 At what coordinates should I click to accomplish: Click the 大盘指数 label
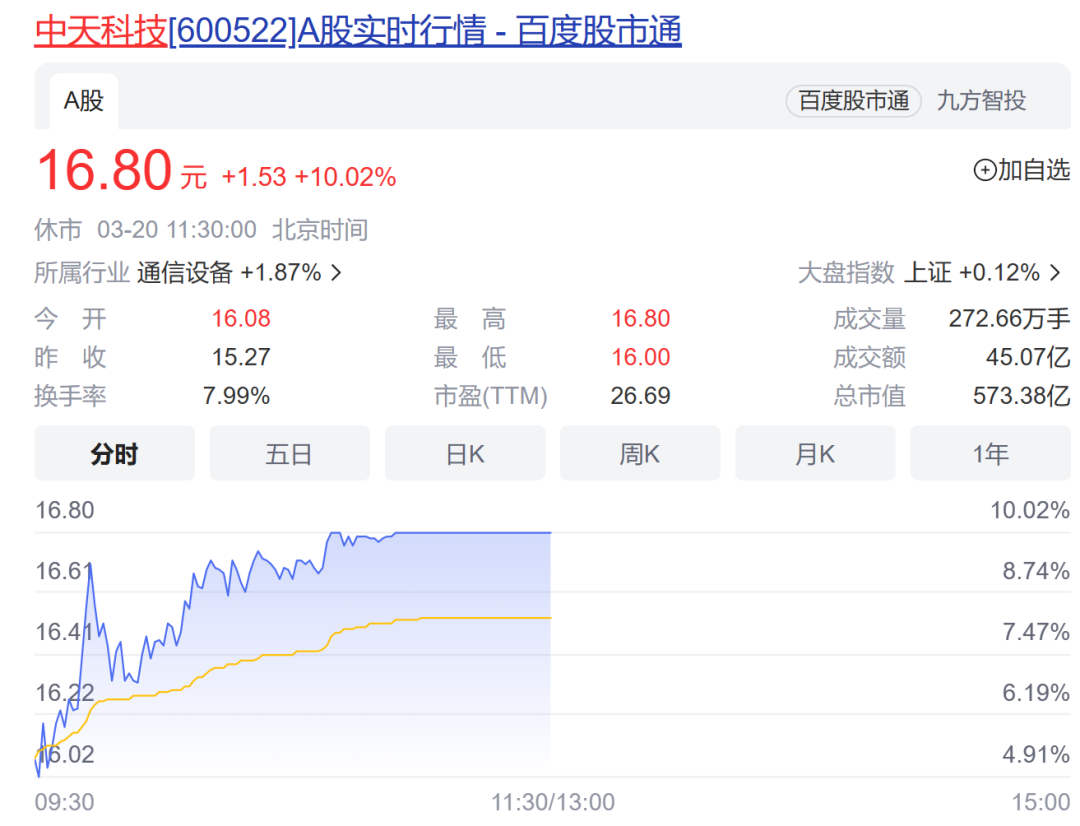tap(846, 273)
